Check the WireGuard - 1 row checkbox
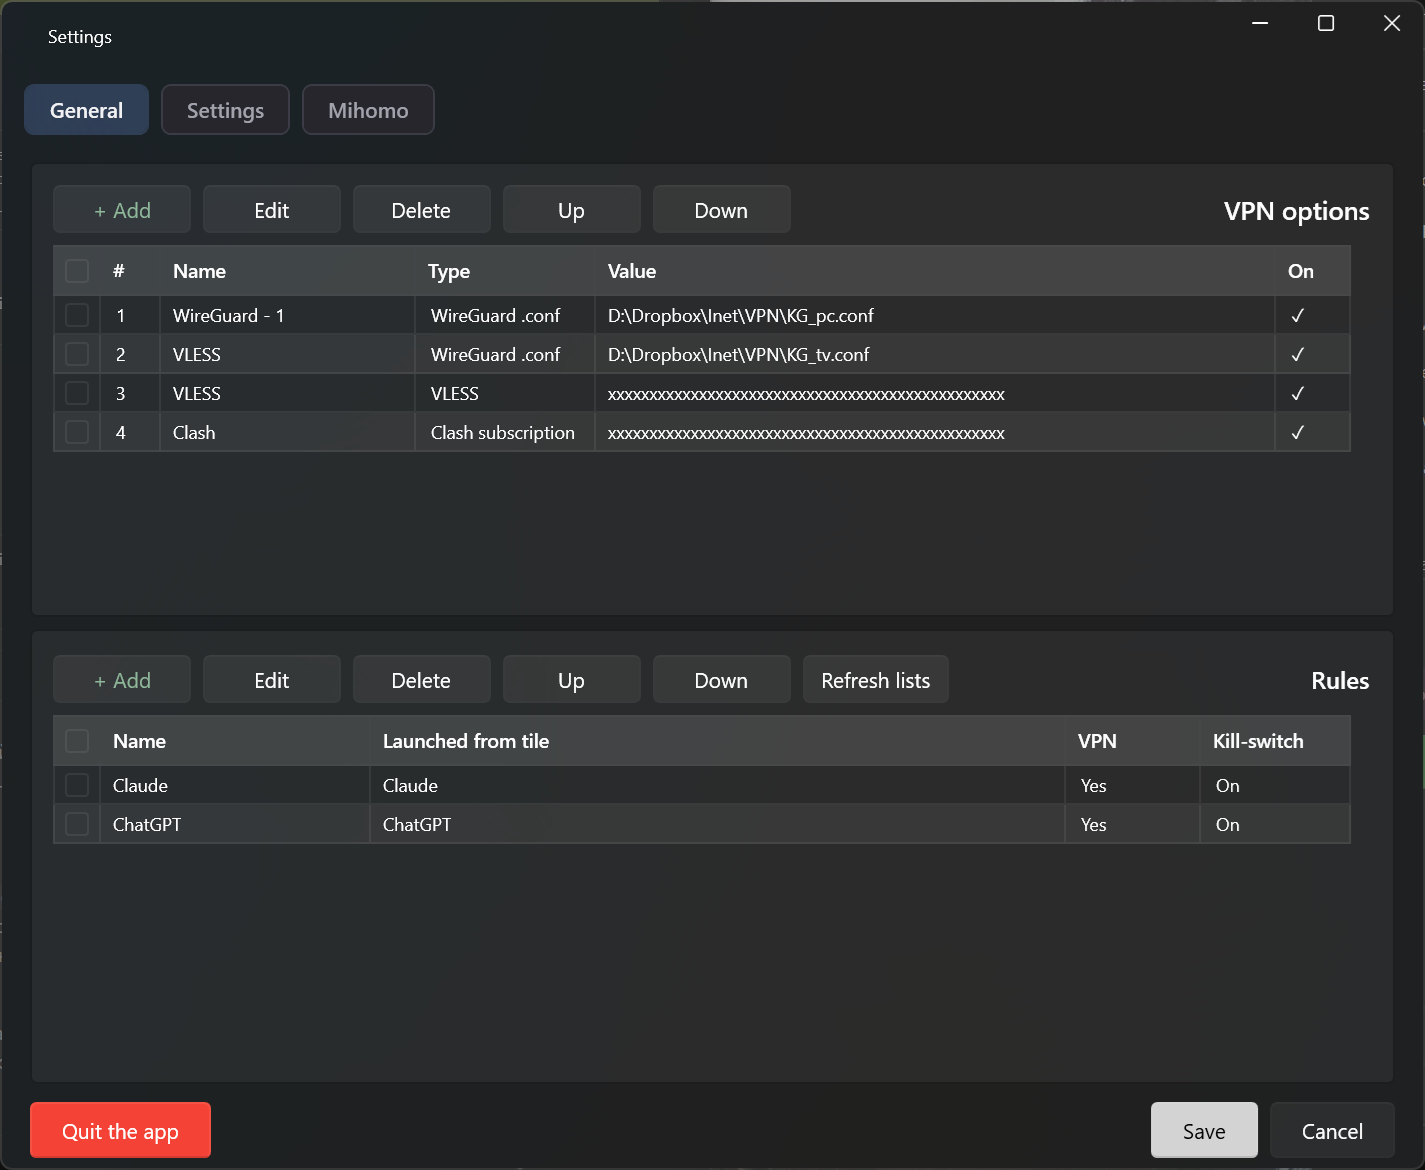The height and width of the screenshot is (1170, 1425). (x=77, y=315)
